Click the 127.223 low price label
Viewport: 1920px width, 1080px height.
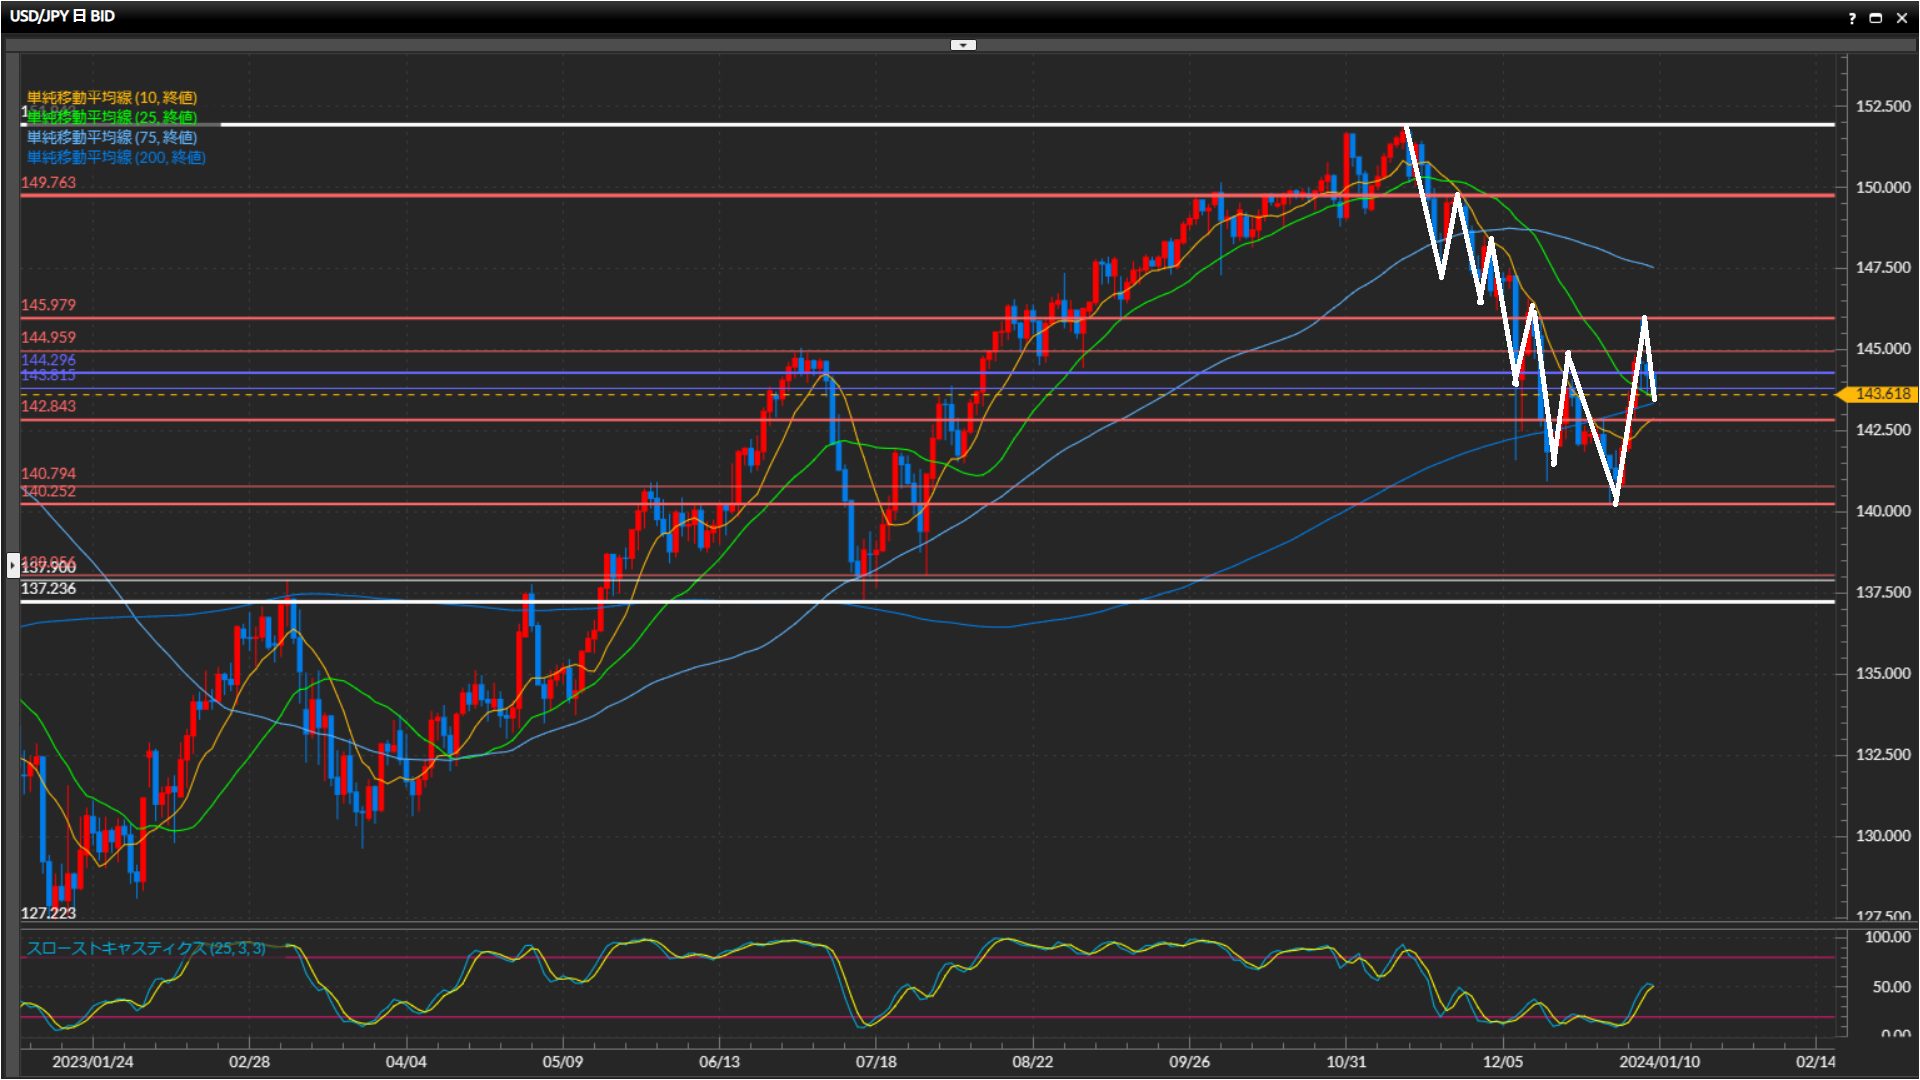[x=48, y=913]
